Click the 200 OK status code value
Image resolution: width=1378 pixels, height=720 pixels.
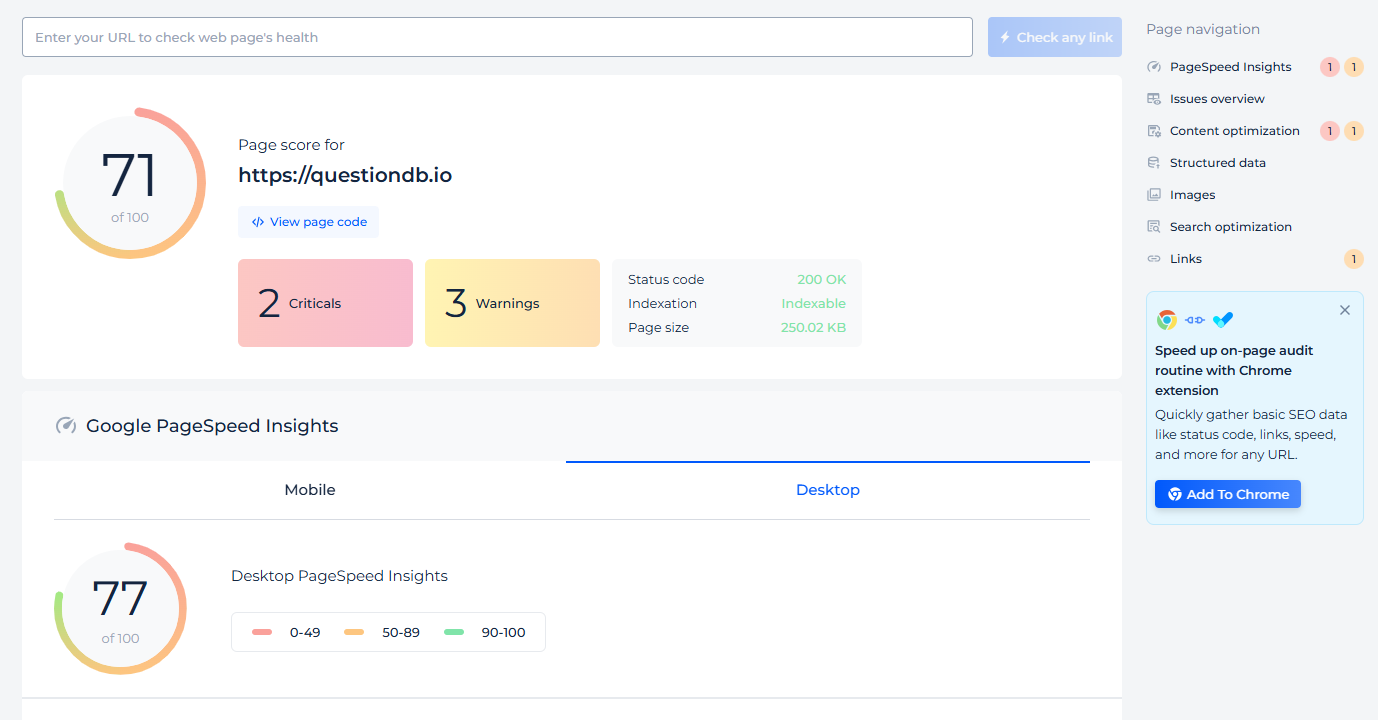821,280
